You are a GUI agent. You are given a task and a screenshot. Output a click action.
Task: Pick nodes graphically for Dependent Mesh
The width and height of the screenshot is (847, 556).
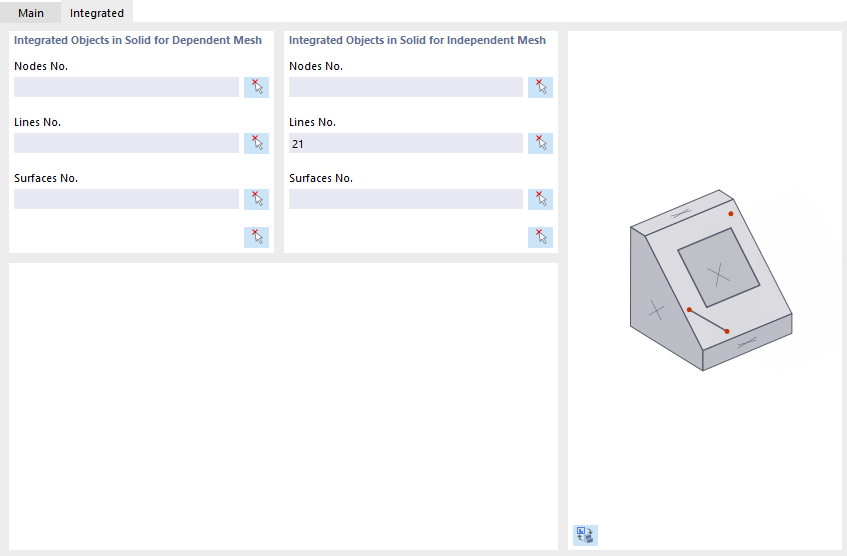click(257, 87)
